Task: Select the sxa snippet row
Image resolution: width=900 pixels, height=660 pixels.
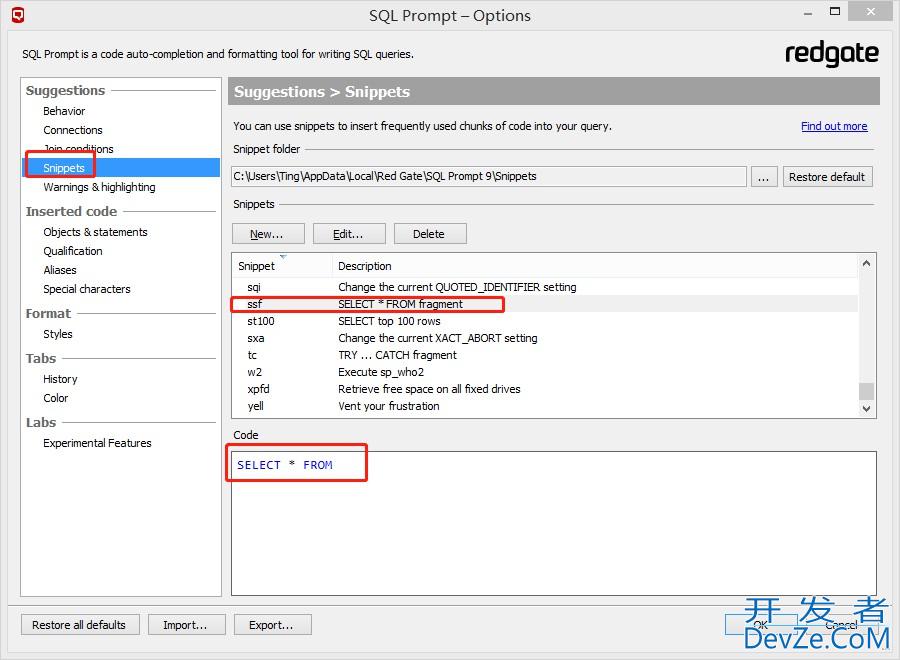Action: coord(545,338)
